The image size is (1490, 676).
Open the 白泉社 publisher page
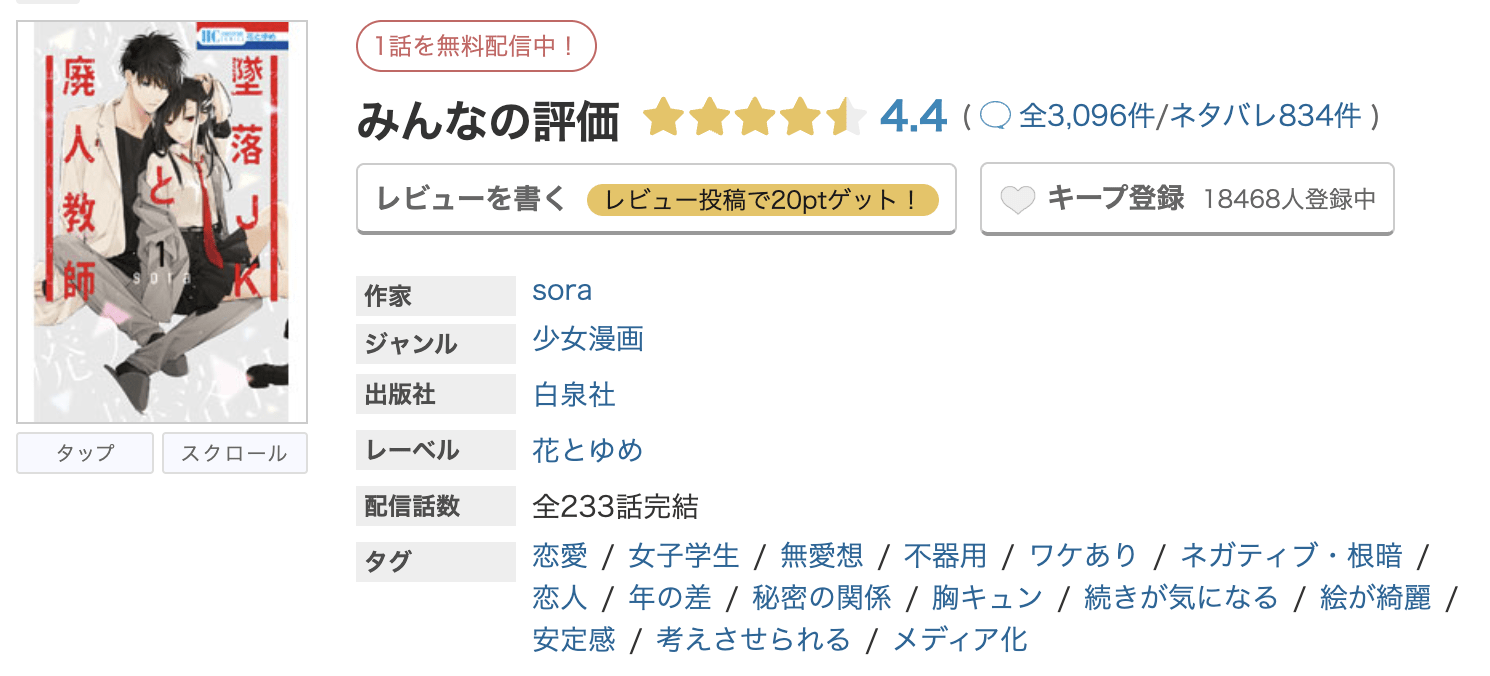click(573, 394)
